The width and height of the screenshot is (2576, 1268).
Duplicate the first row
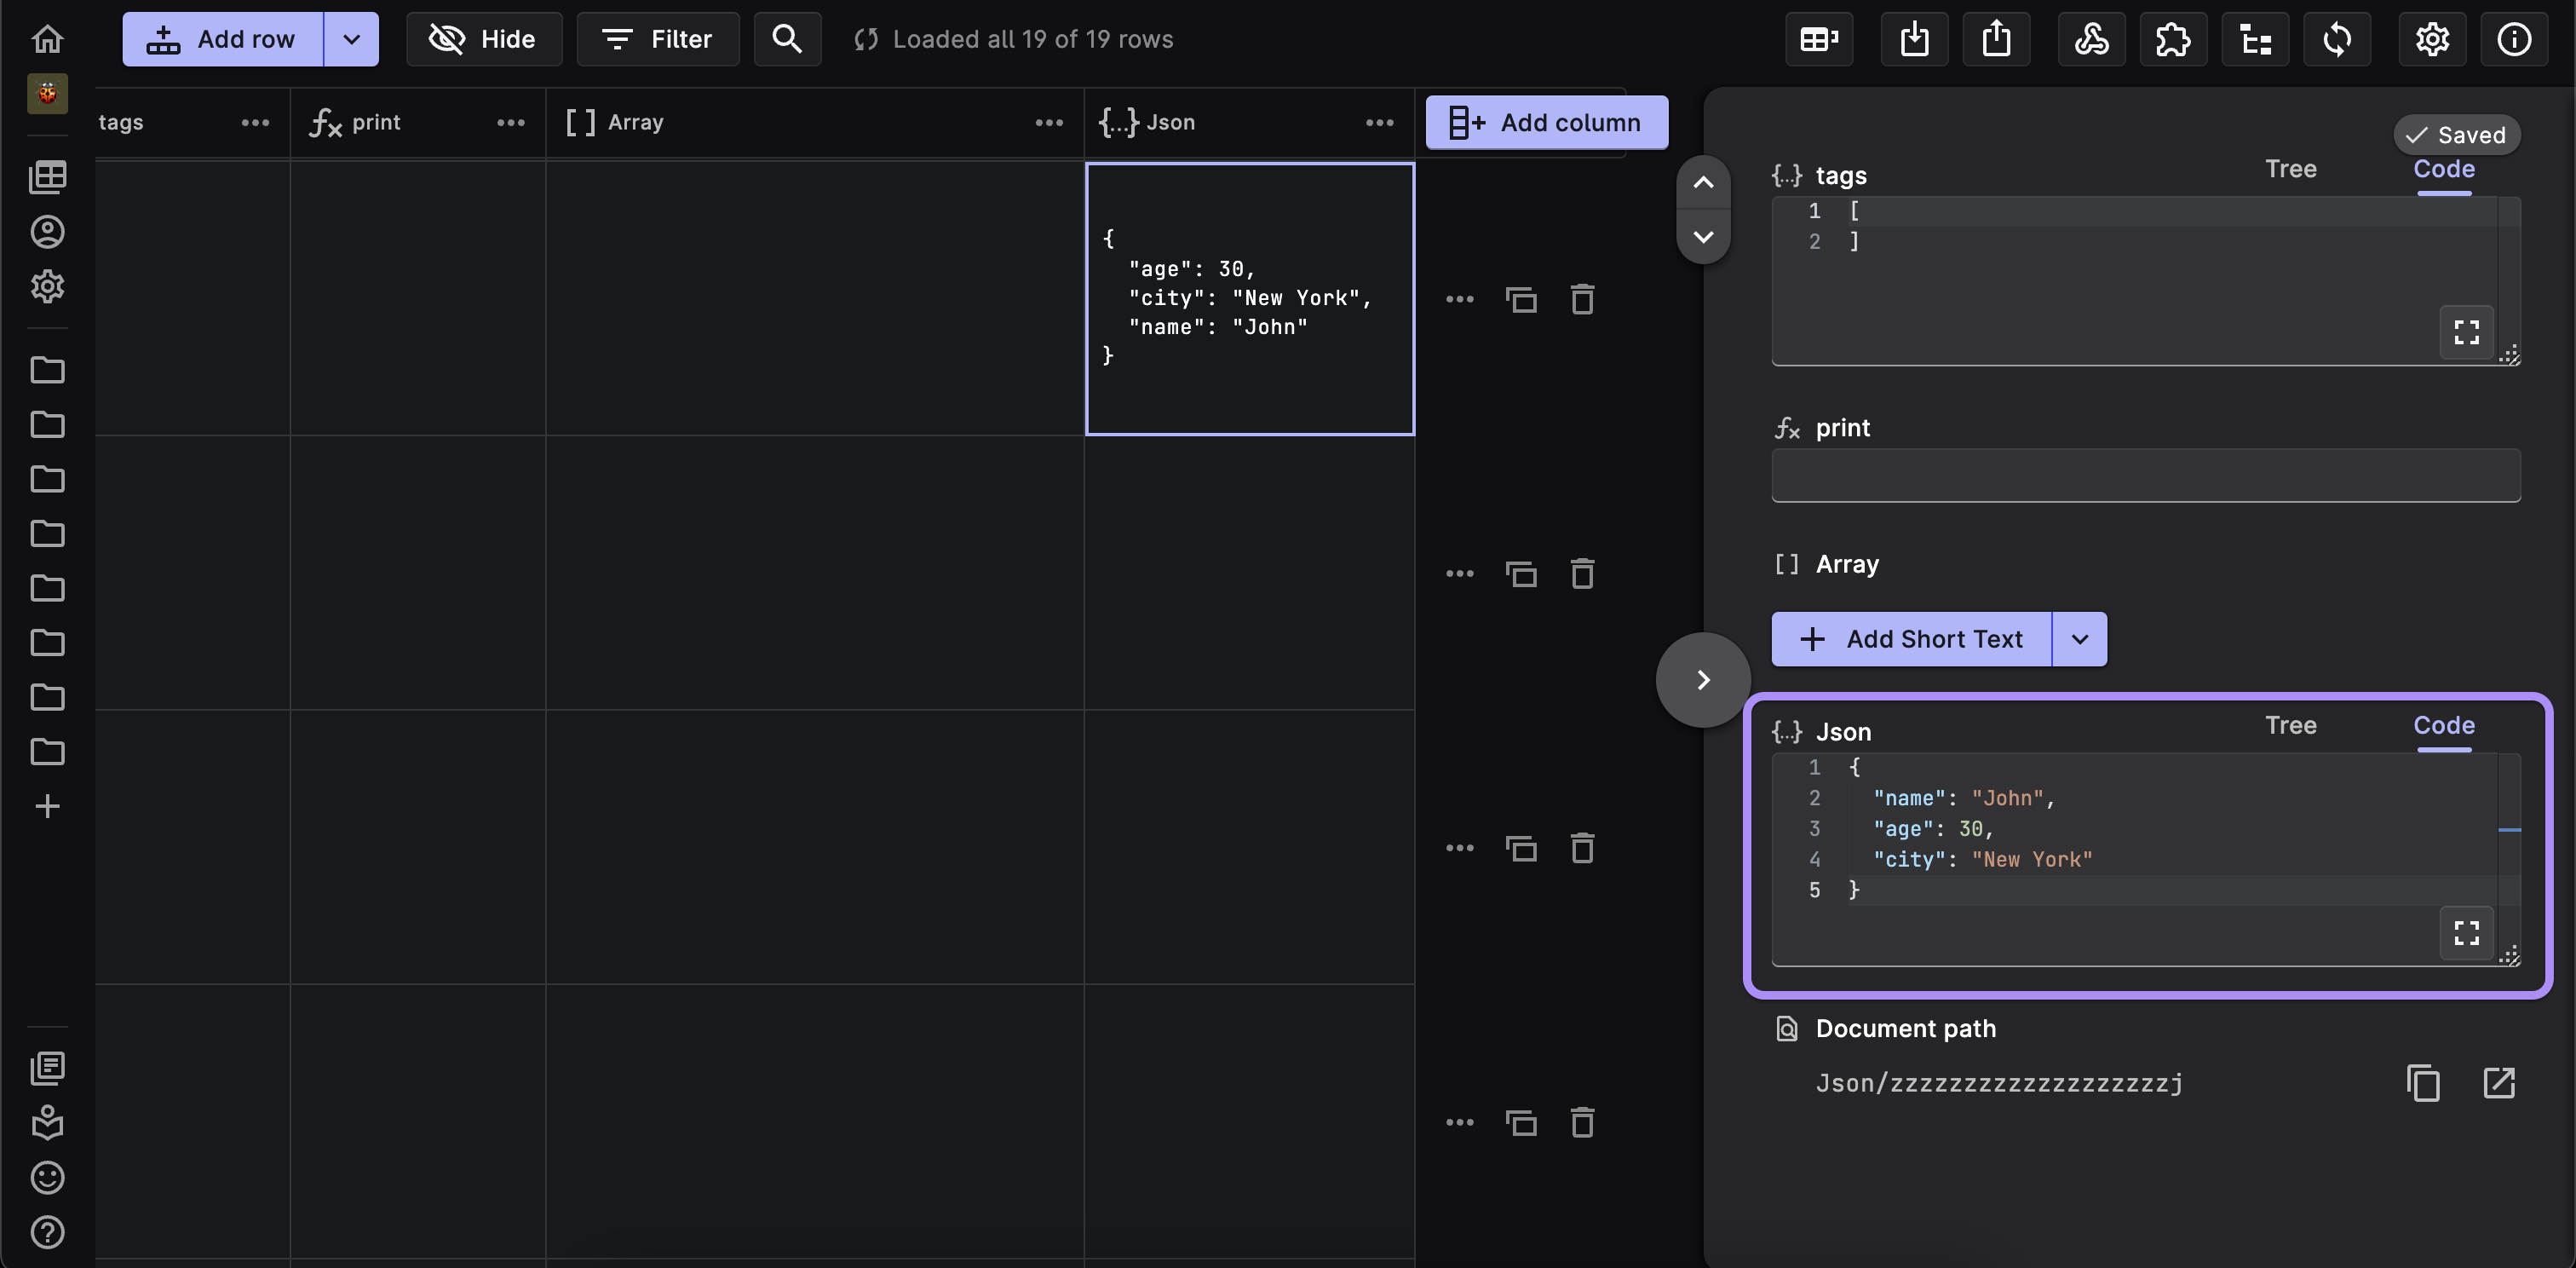[x=1521, y=299]
